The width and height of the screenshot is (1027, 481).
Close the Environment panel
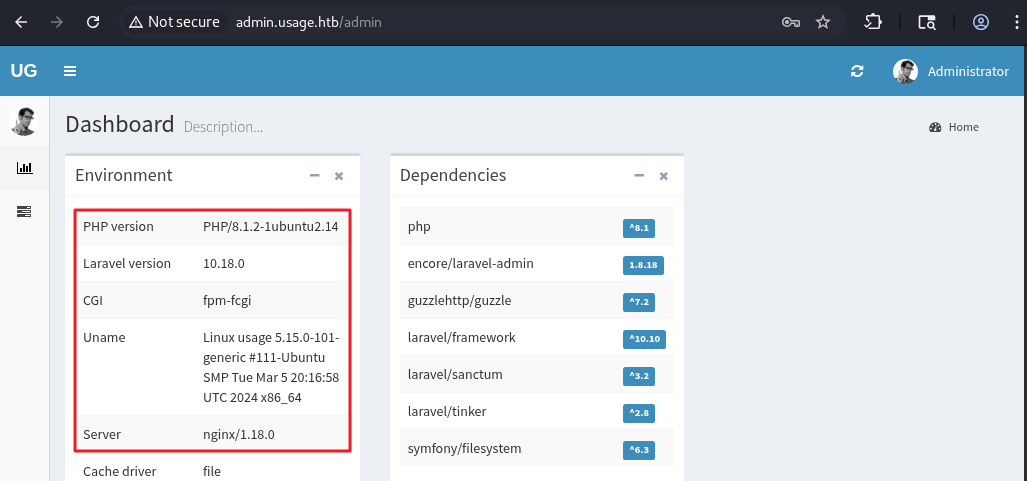point(339,175)
